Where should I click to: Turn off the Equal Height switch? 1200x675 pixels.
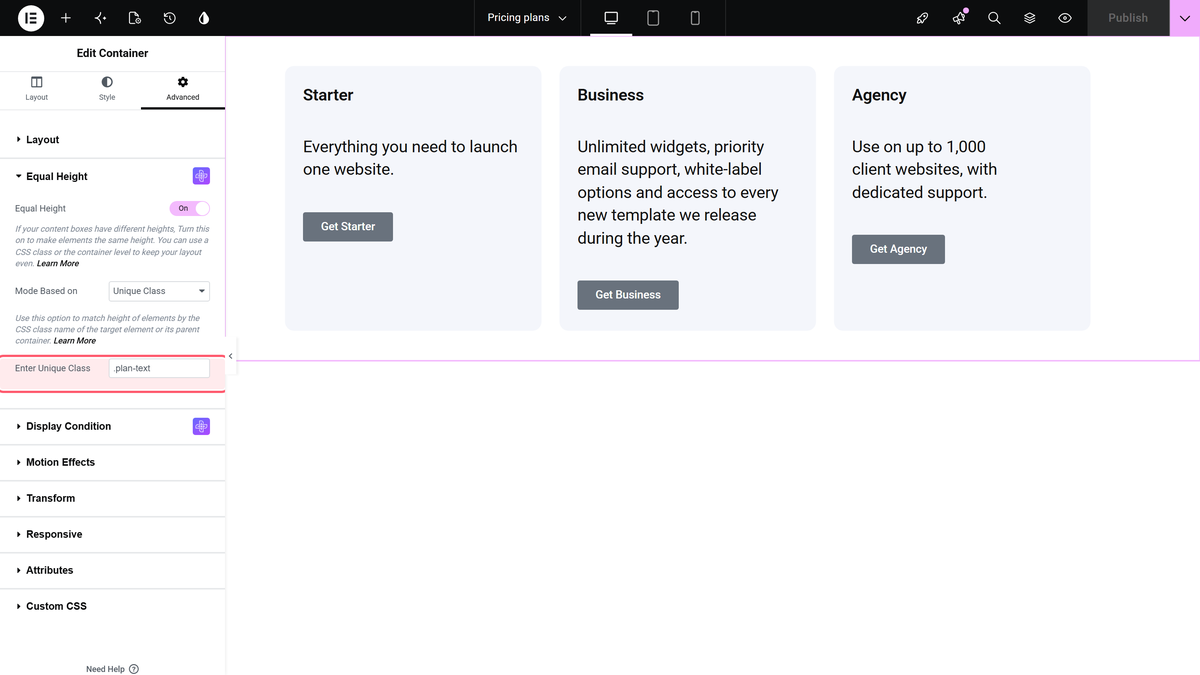click(190, 208)
